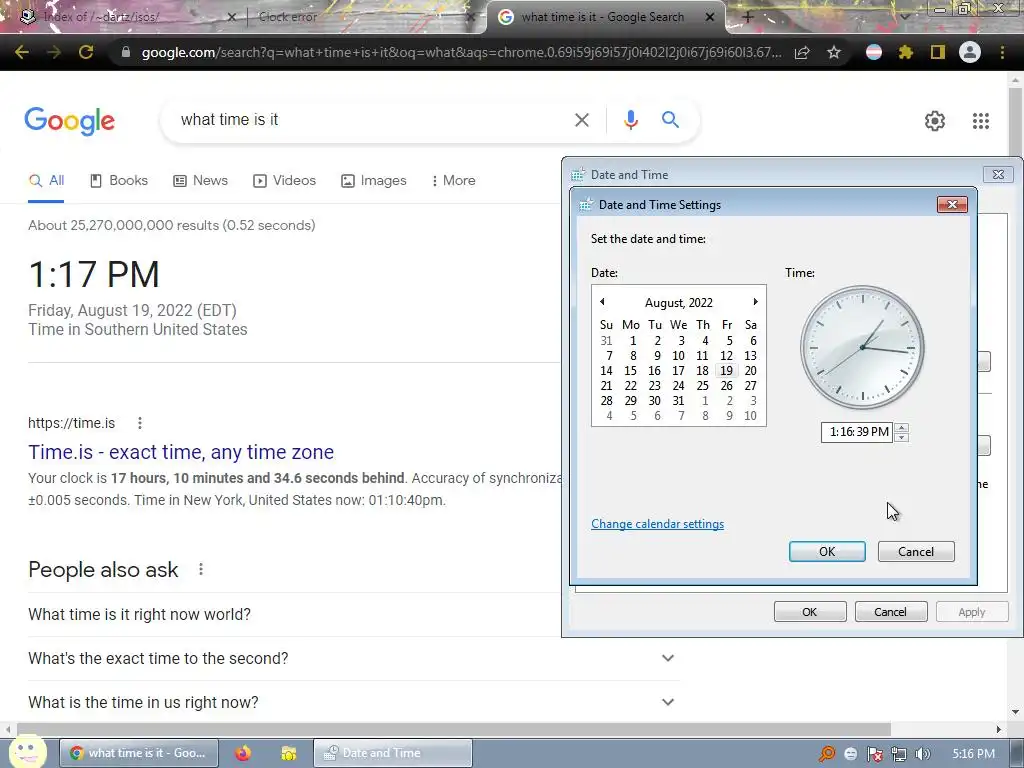Increase time with the up spinner arrow
Screen dimensions: 1024x768
(x=902, y=428)
